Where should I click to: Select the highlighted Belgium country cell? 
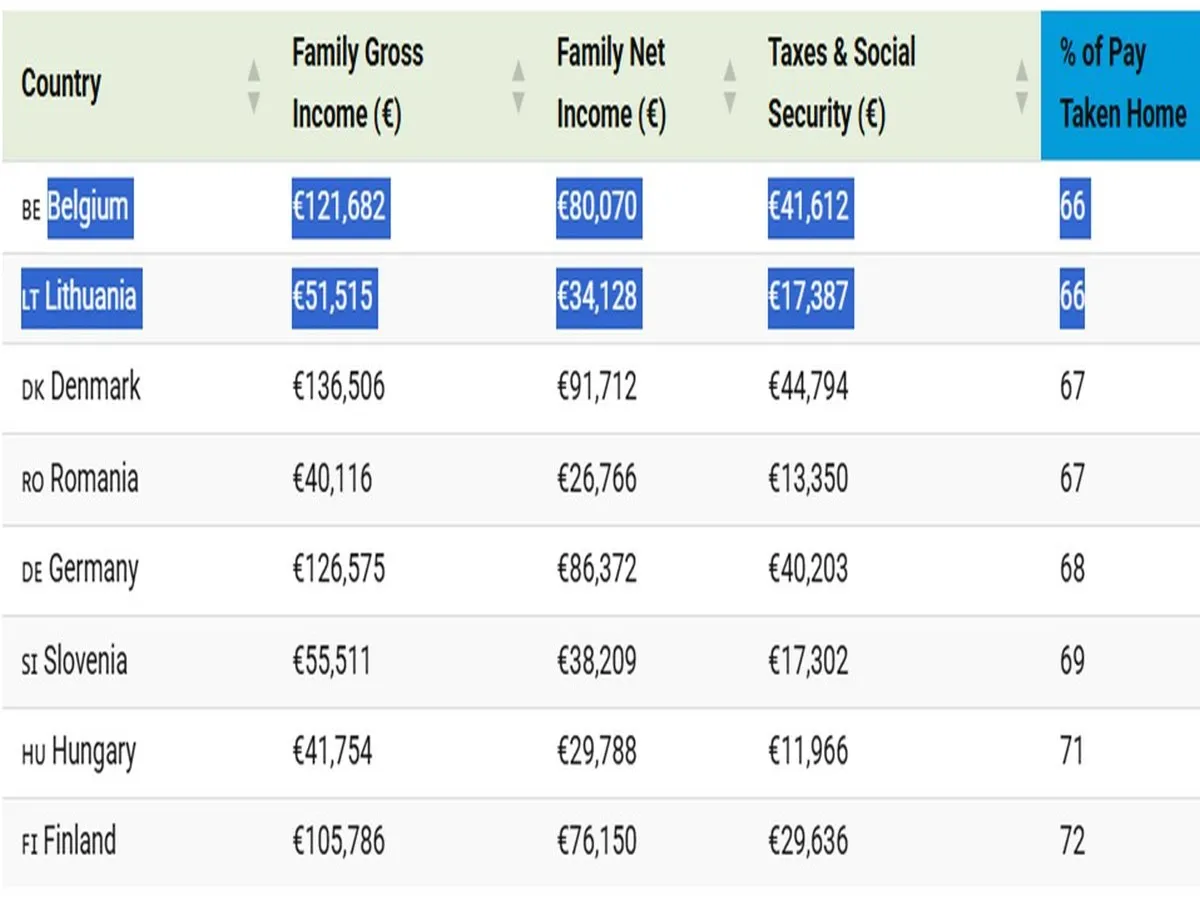click(x=88, y=207)
